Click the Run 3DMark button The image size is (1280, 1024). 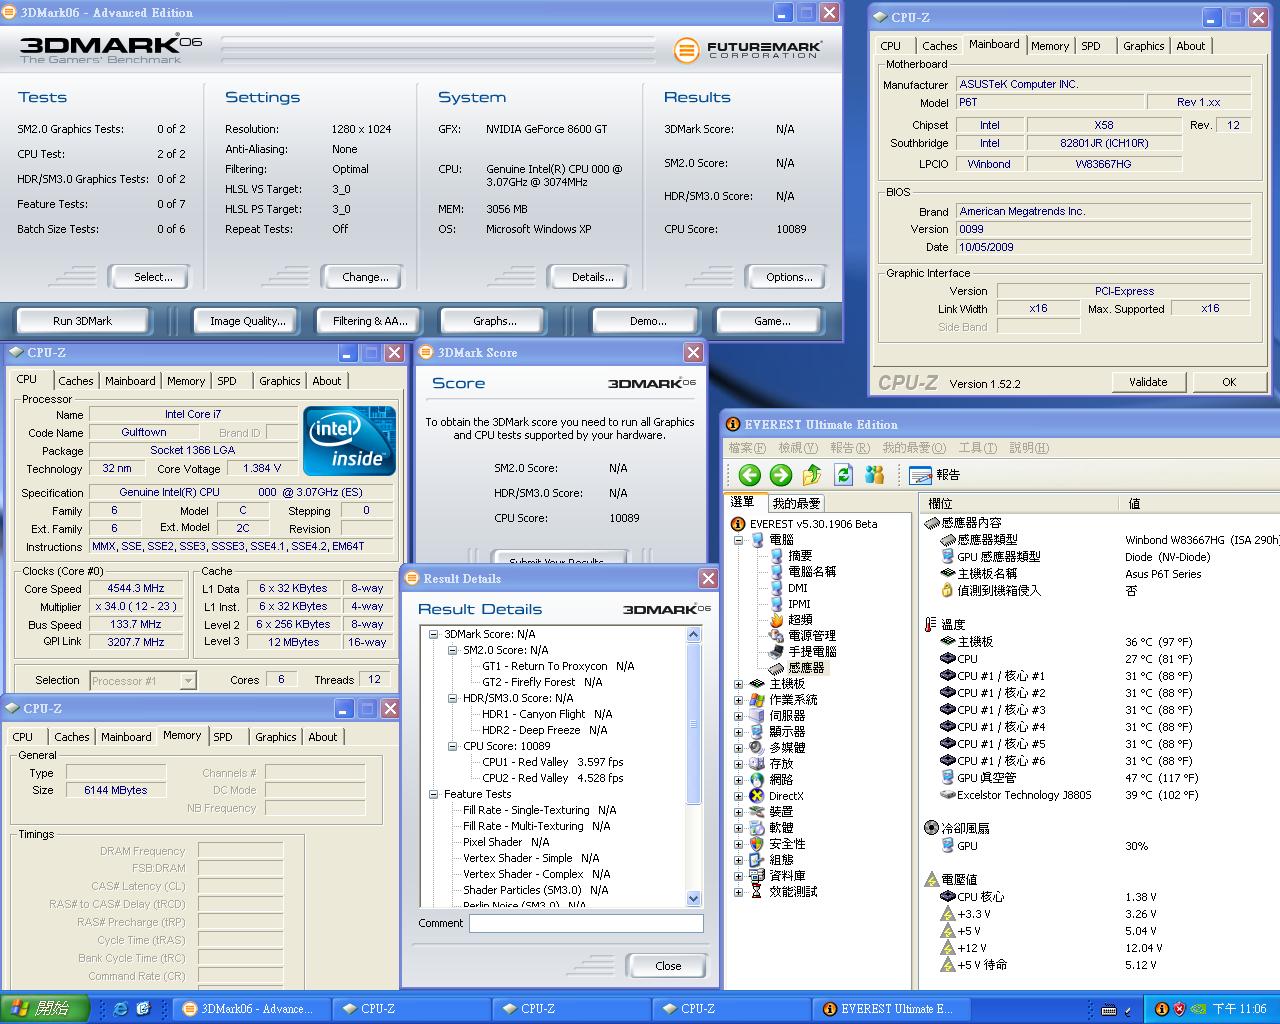(82, 321)
